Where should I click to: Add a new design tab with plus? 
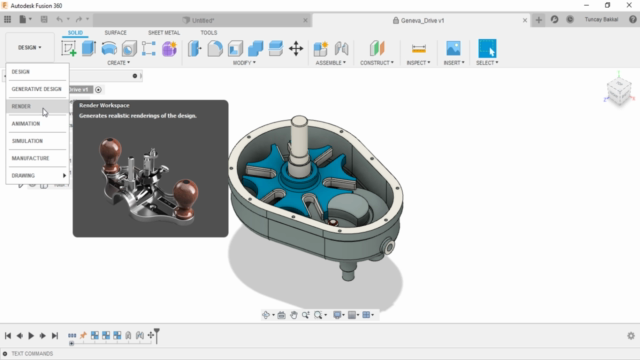[x=539, y=20]
